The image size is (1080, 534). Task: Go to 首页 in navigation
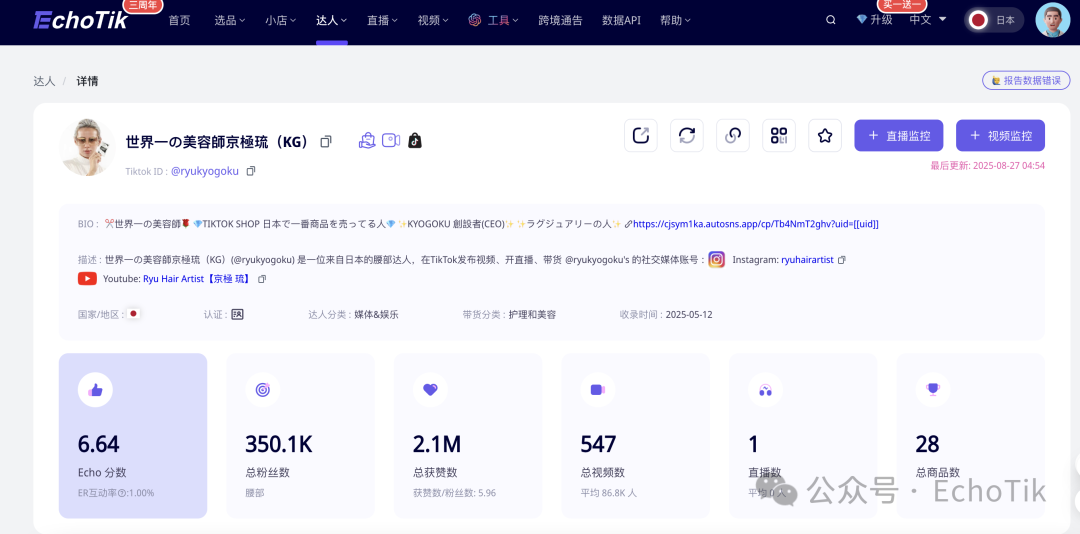click(179, 20)
